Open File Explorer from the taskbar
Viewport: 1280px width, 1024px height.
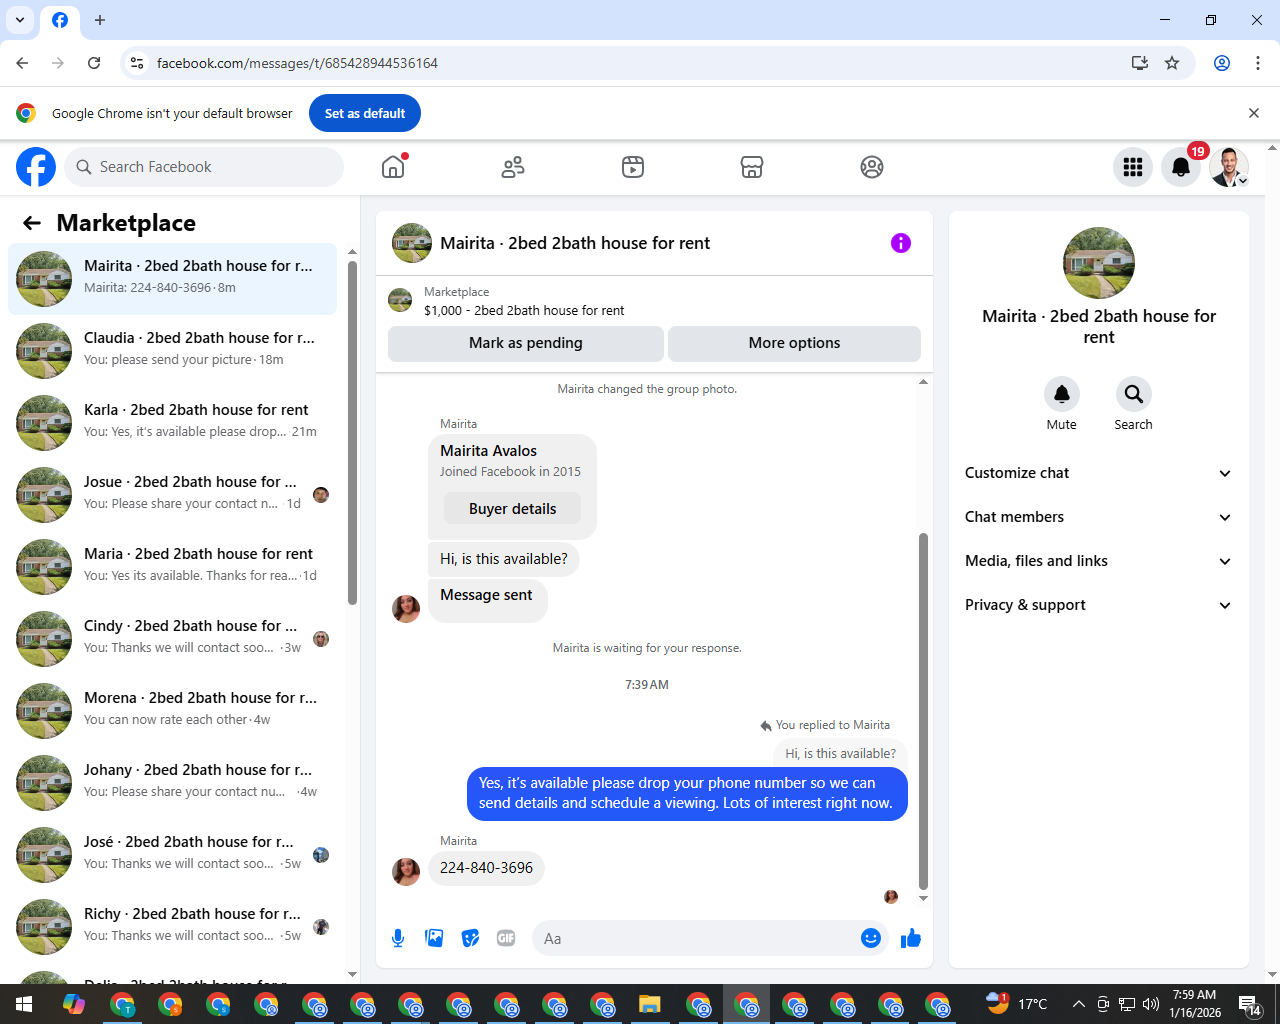(650, 1004)
